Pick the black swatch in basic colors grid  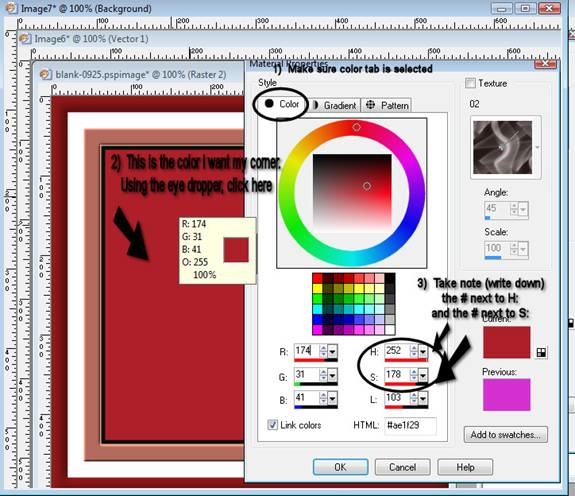(x=390, y=278)
